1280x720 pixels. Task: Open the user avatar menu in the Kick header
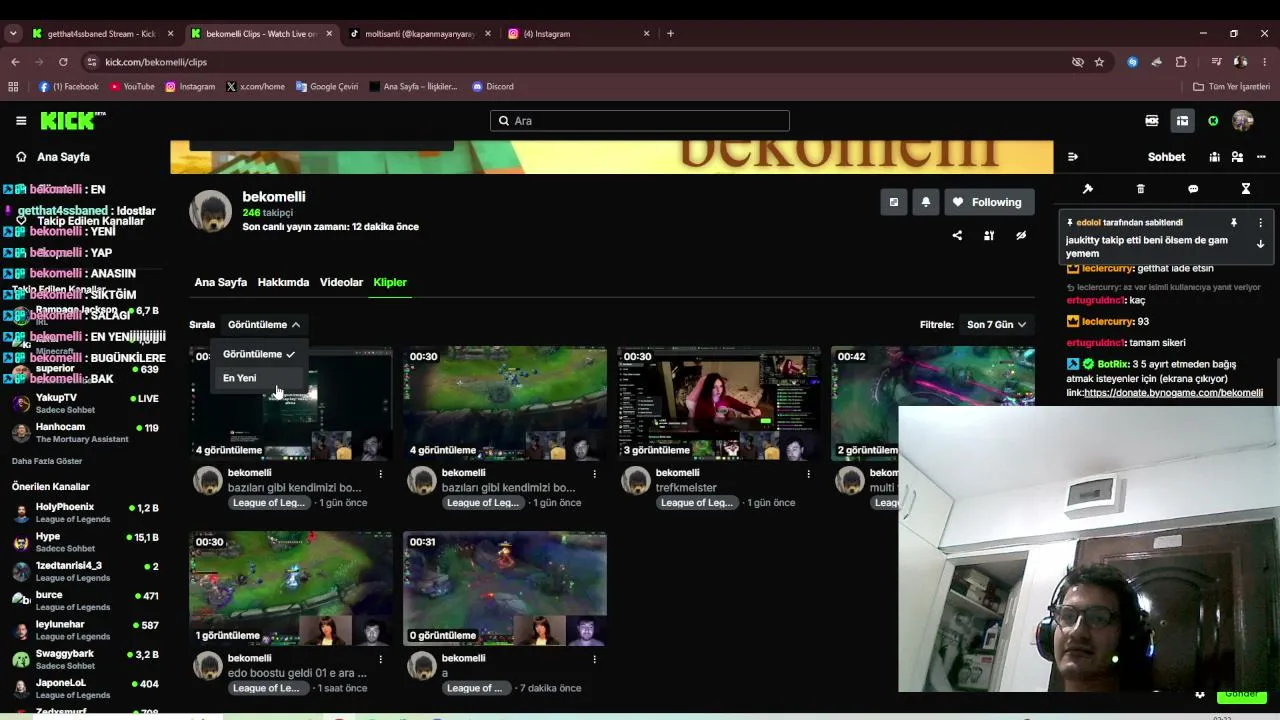[1243, 121]
